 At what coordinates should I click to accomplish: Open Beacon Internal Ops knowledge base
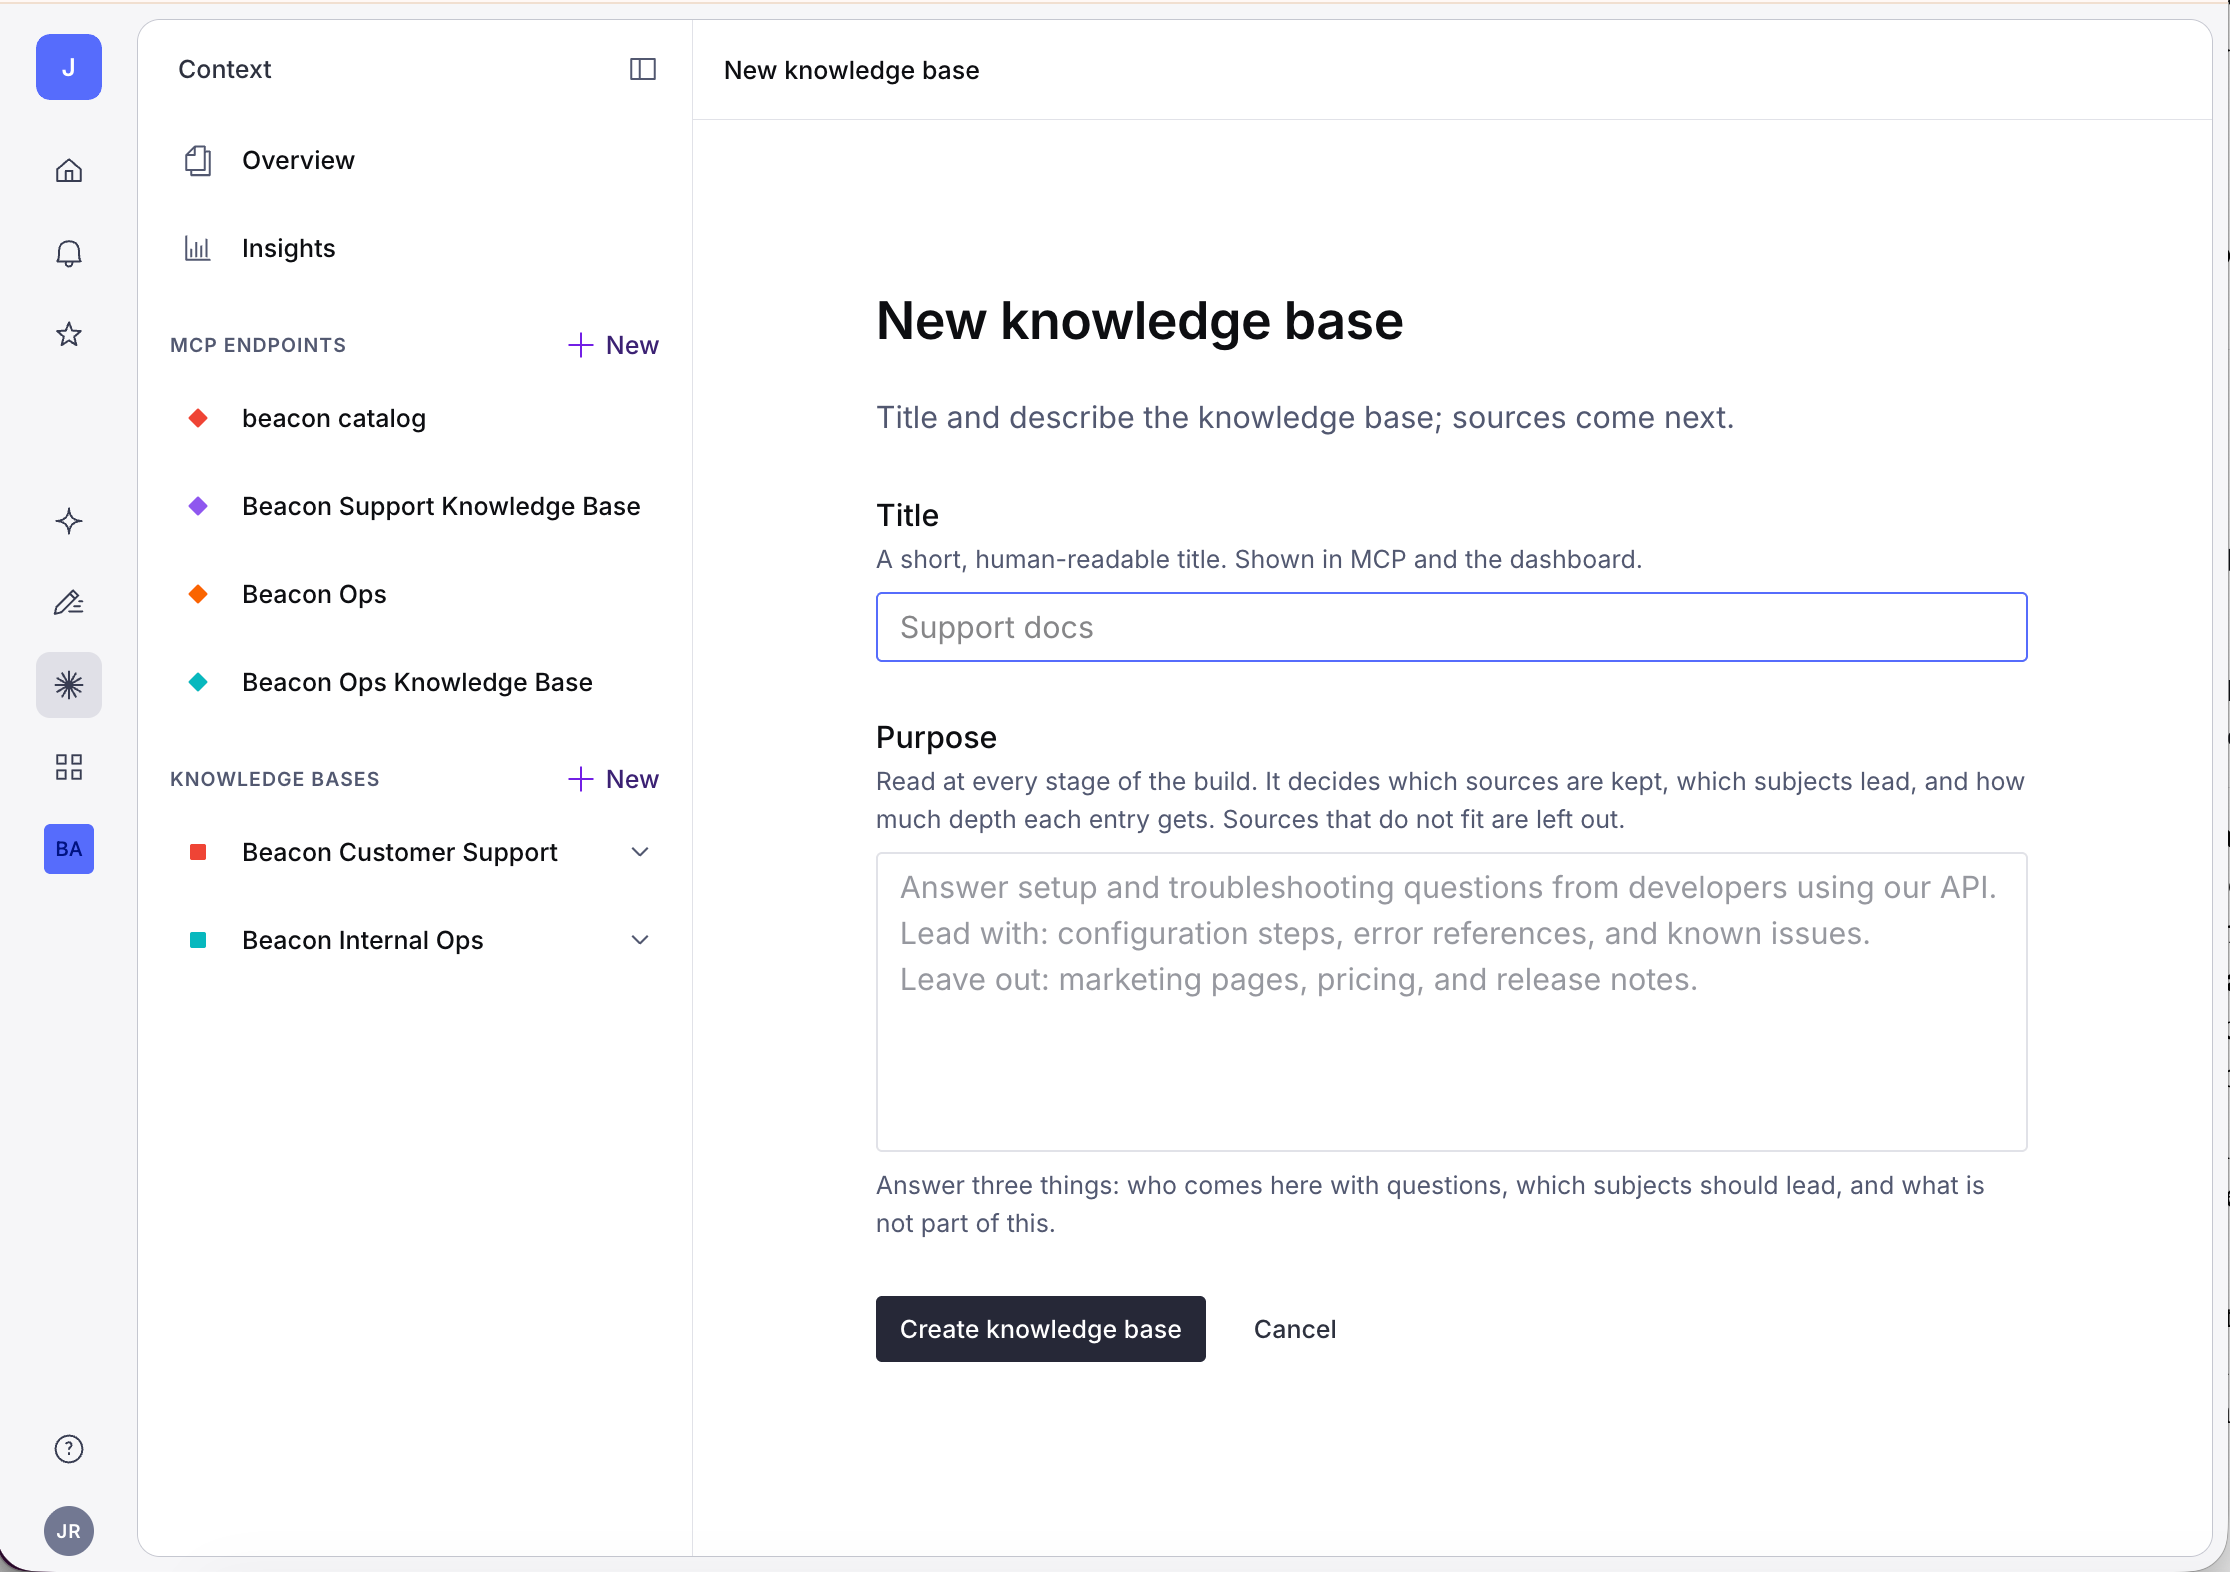coord(363,940)
